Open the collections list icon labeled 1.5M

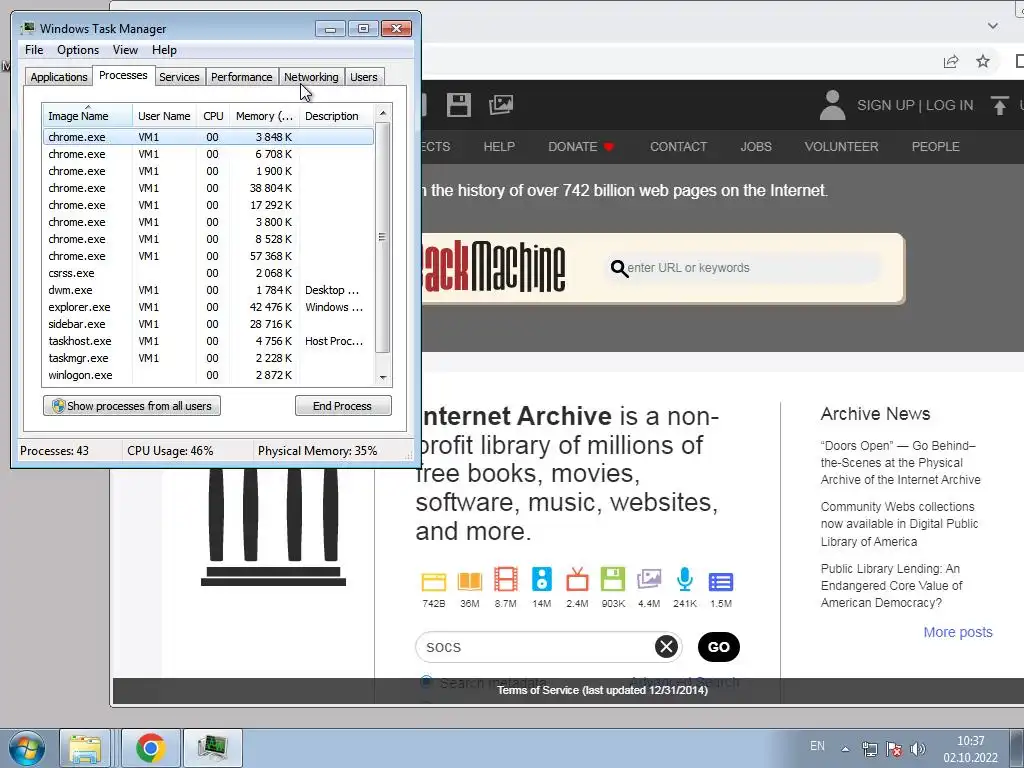coord(721,581)
